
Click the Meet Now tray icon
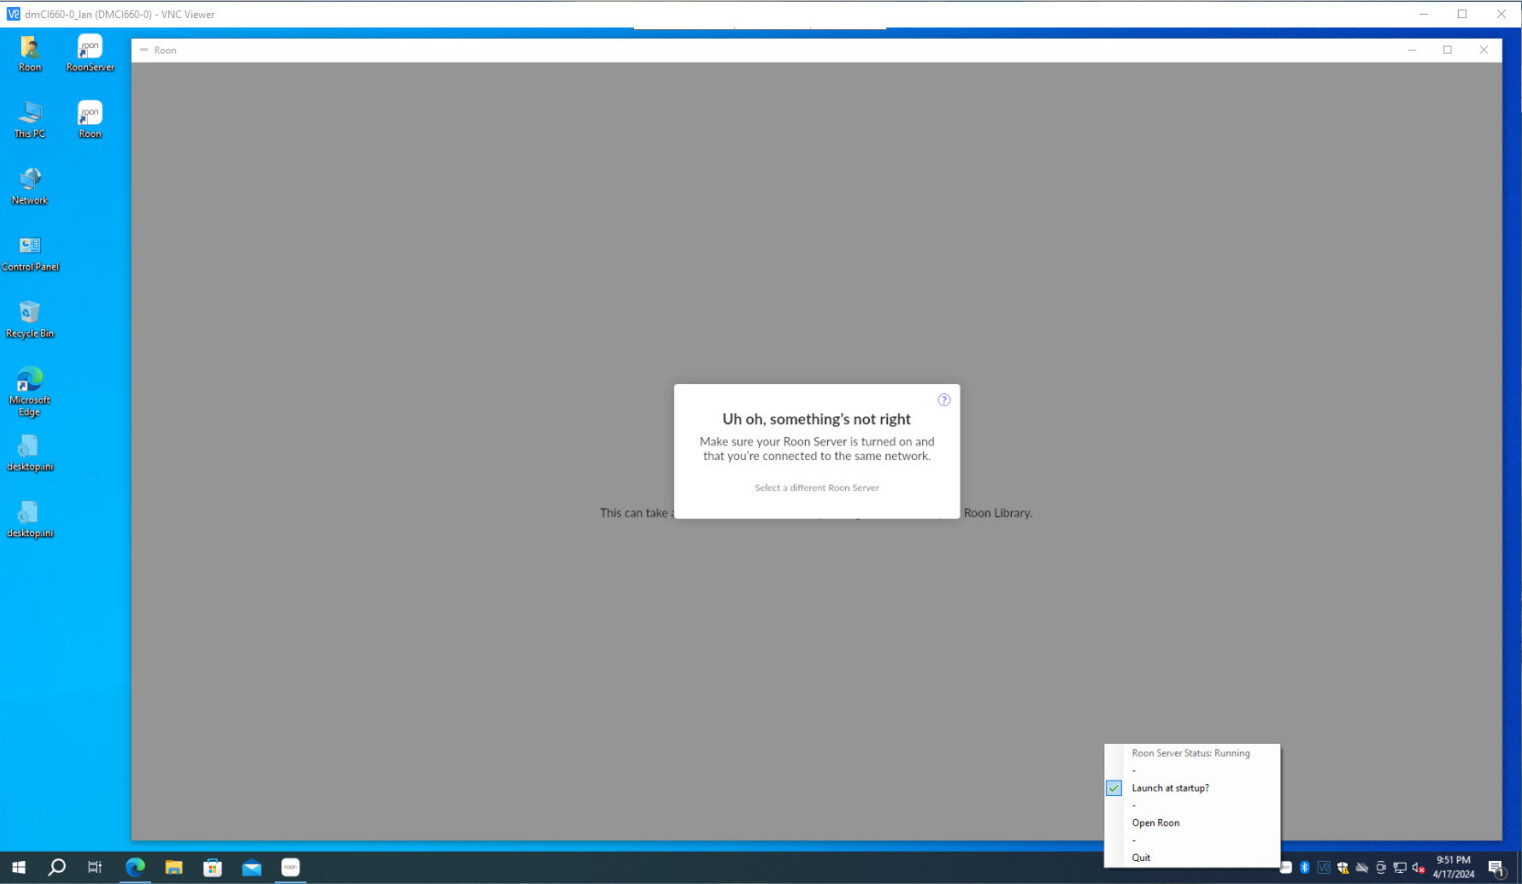tap(1381, 867)
